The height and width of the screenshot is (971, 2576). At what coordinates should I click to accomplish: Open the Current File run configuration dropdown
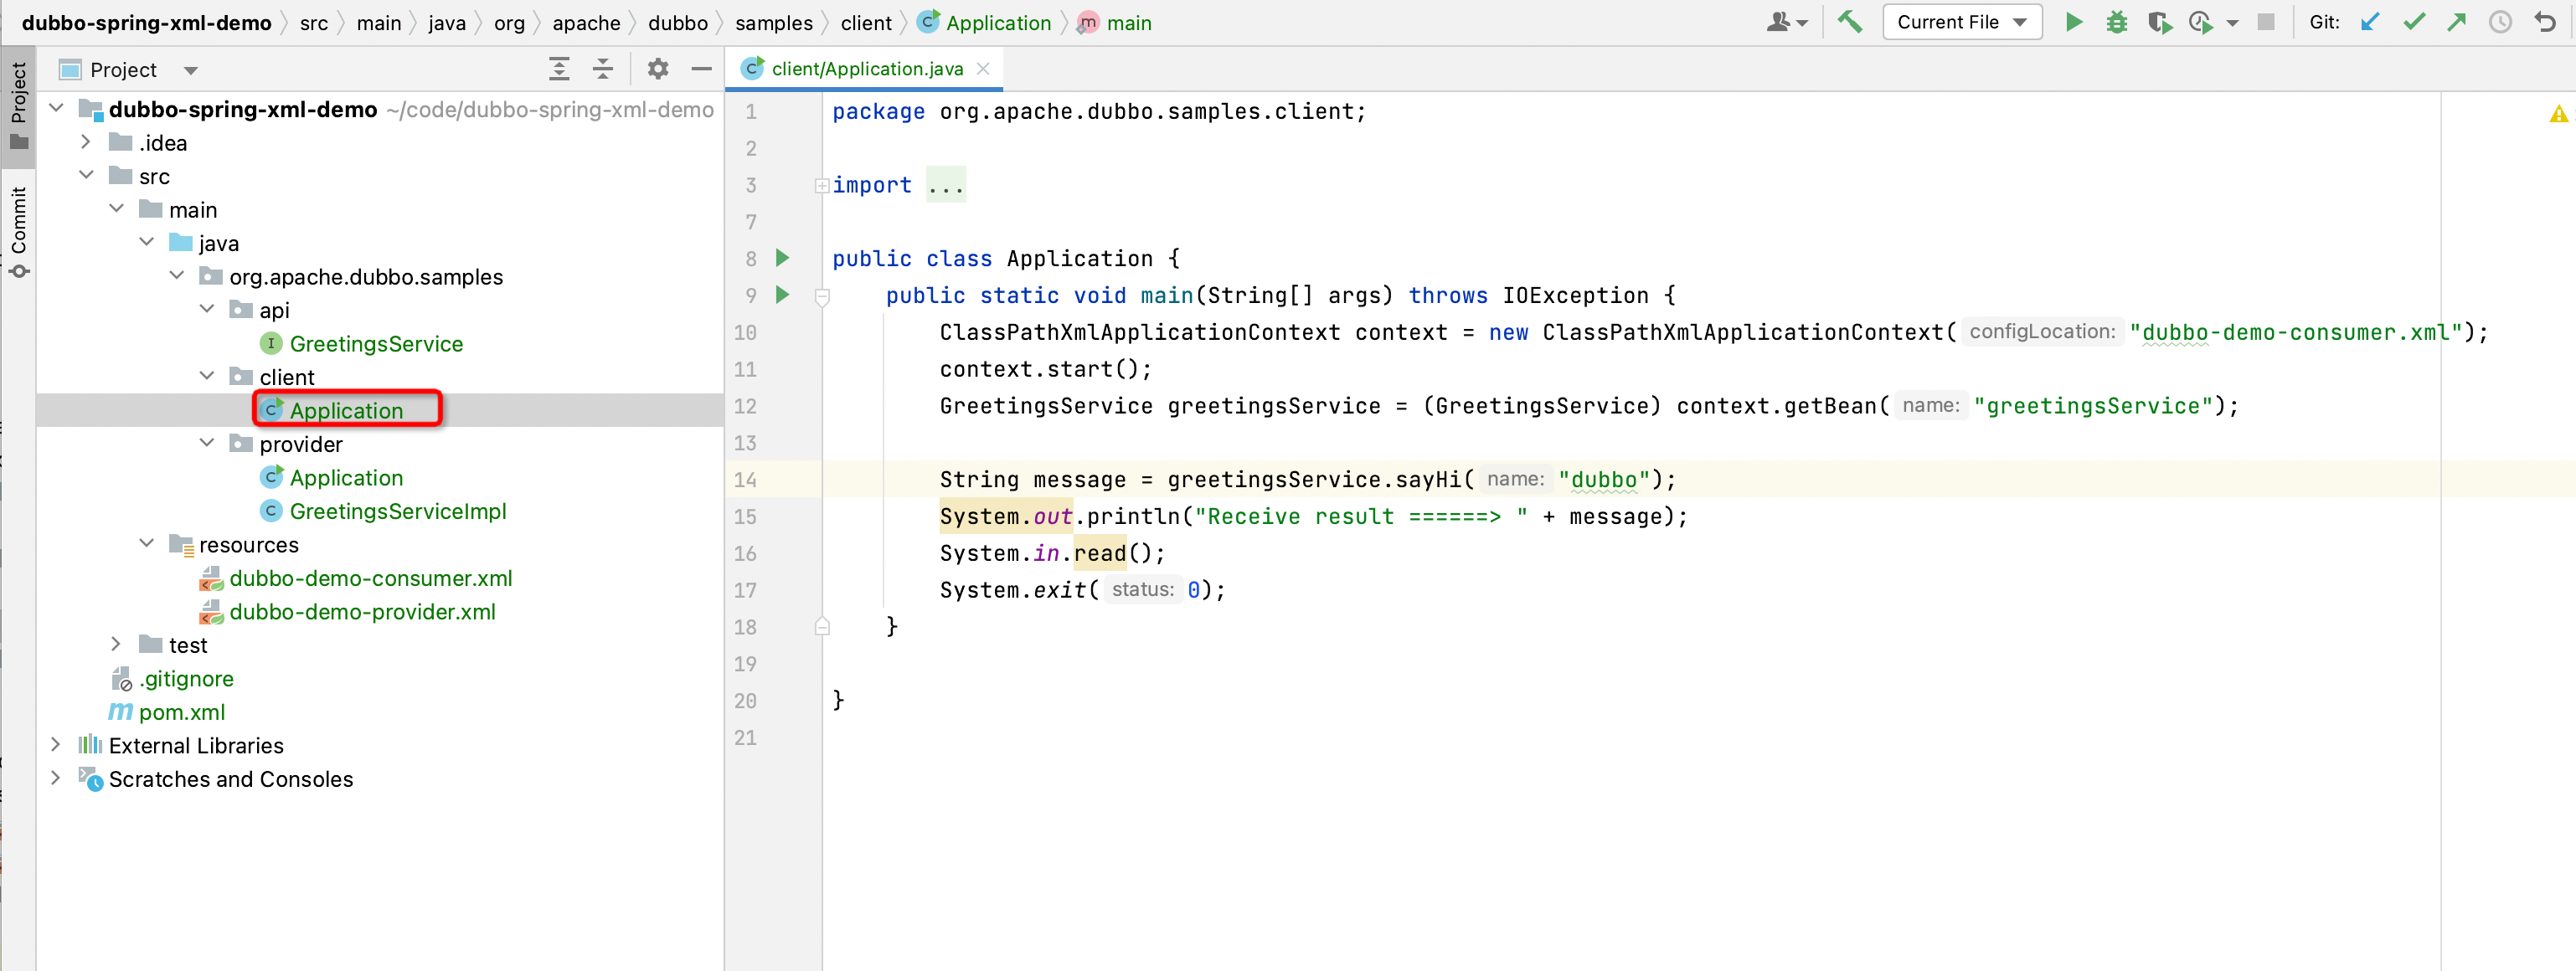[1960, 22]
